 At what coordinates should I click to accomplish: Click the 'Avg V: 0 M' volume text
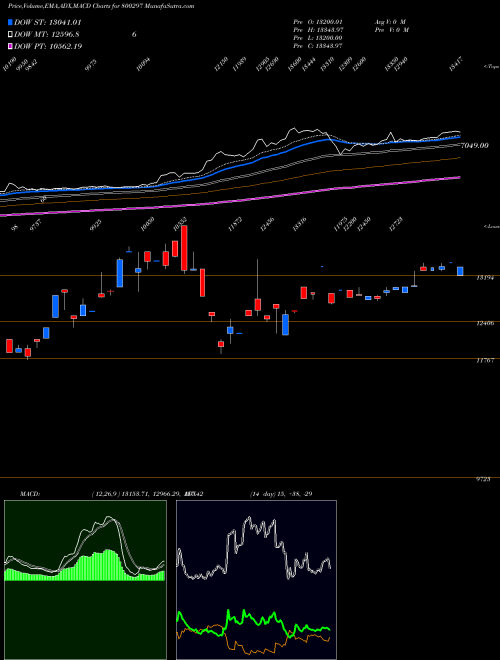[x=391, y=21]
